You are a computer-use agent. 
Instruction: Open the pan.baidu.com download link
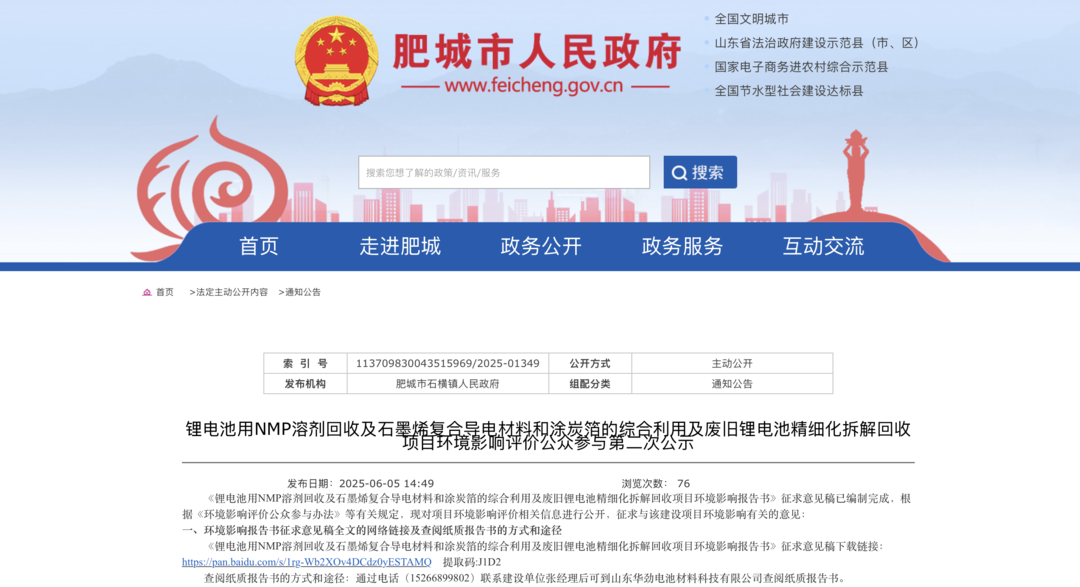click(x=307, y=562)
